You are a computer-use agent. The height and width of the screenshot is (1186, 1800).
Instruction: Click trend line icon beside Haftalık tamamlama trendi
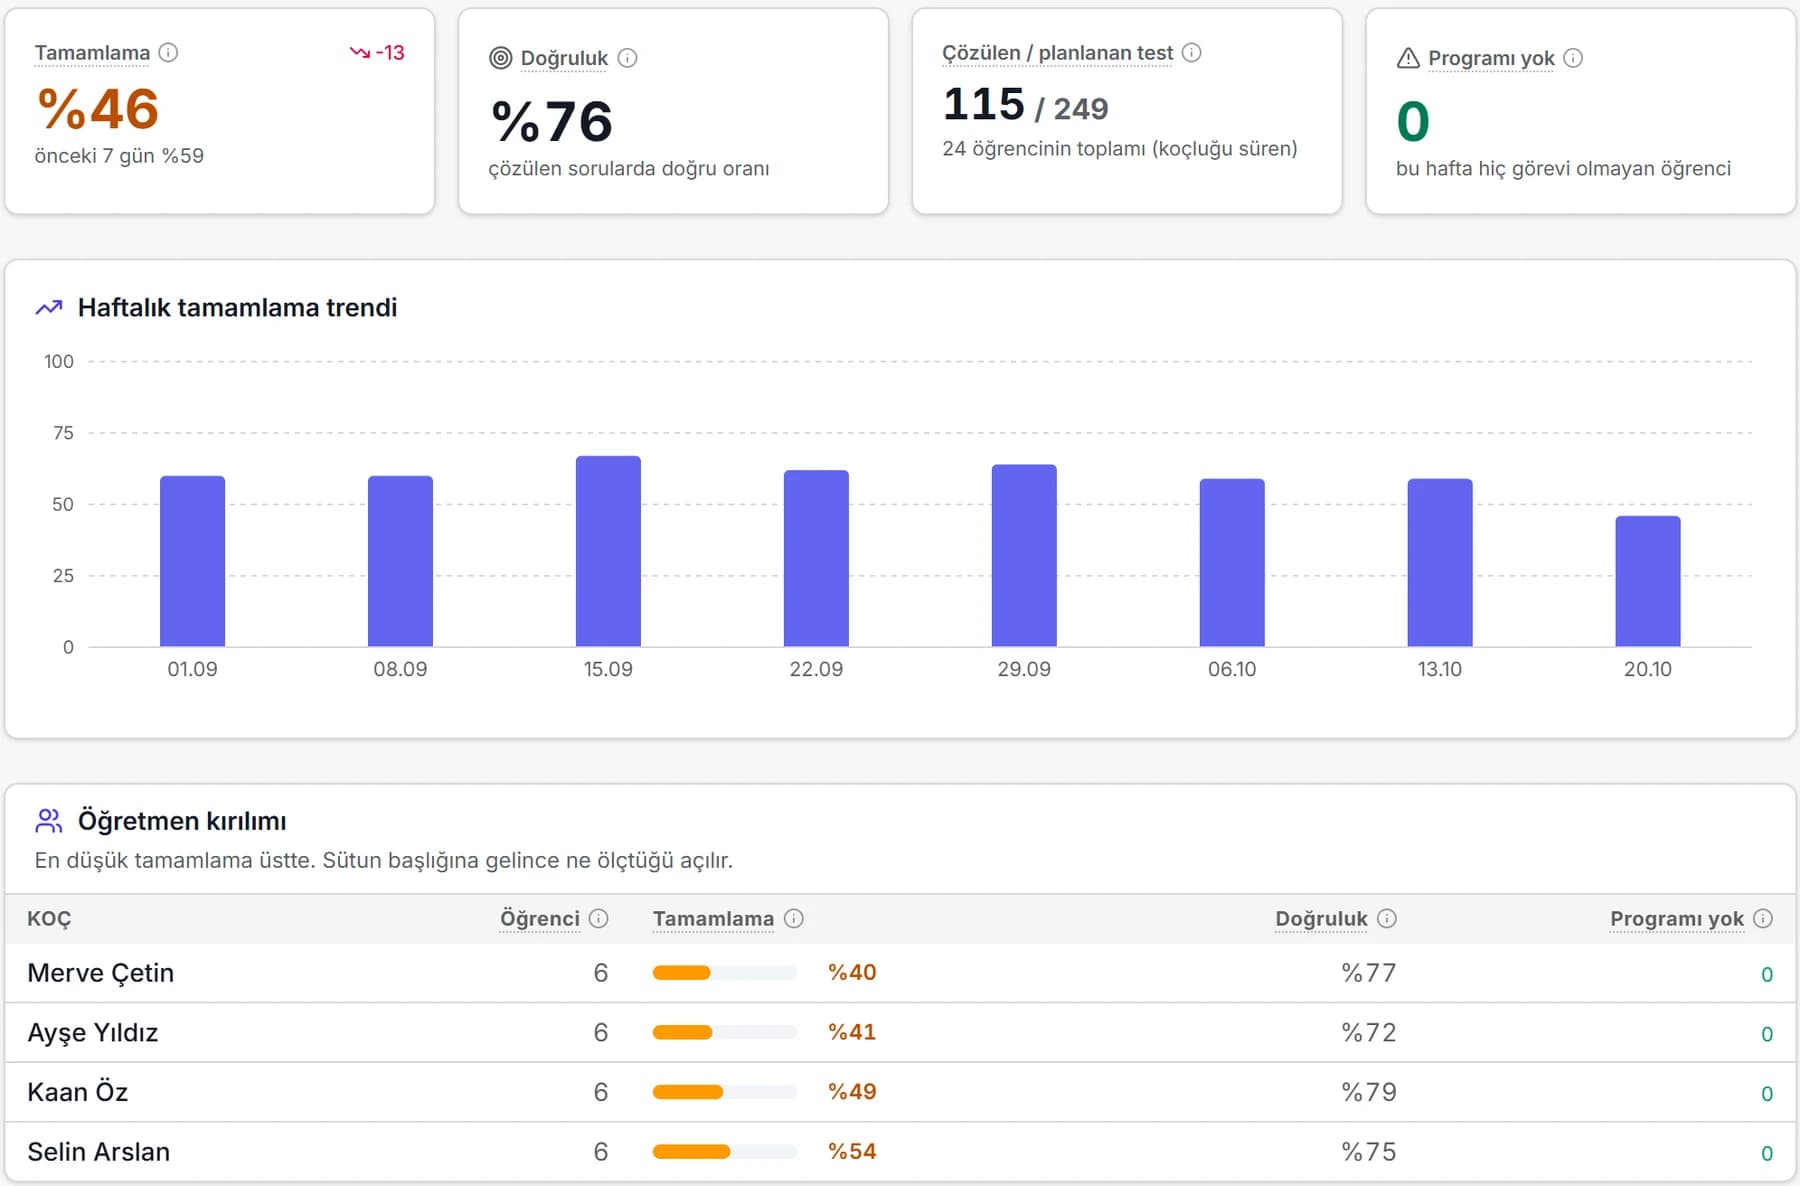(x=49, y=308)
